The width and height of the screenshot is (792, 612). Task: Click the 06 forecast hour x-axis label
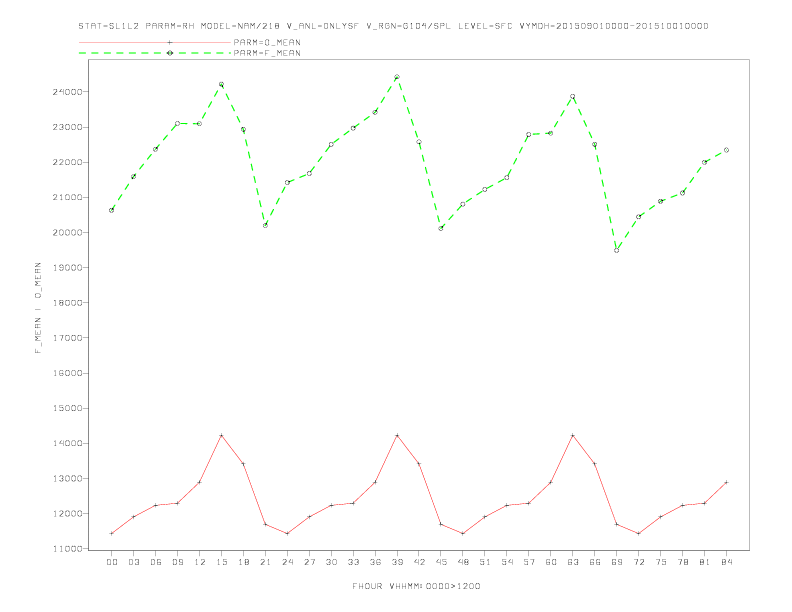tap(156, 562)
